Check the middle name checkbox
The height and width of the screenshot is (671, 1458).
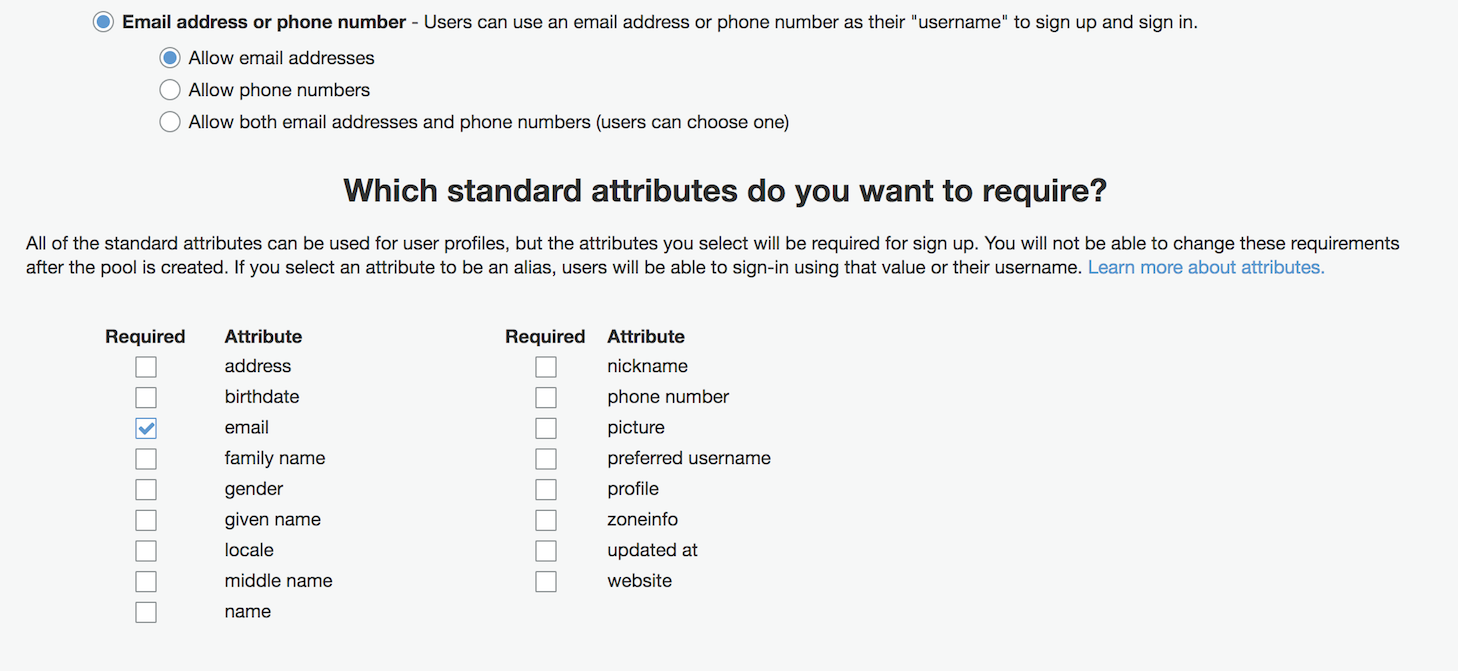pos(145,581)
